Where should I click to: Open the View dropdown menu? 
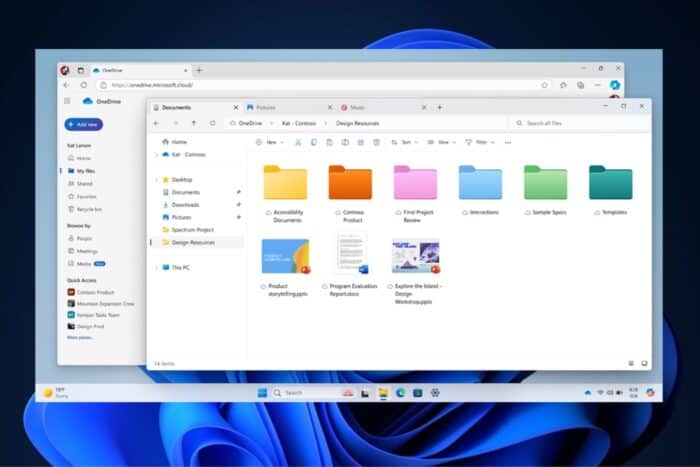click(x=442, y=142)
